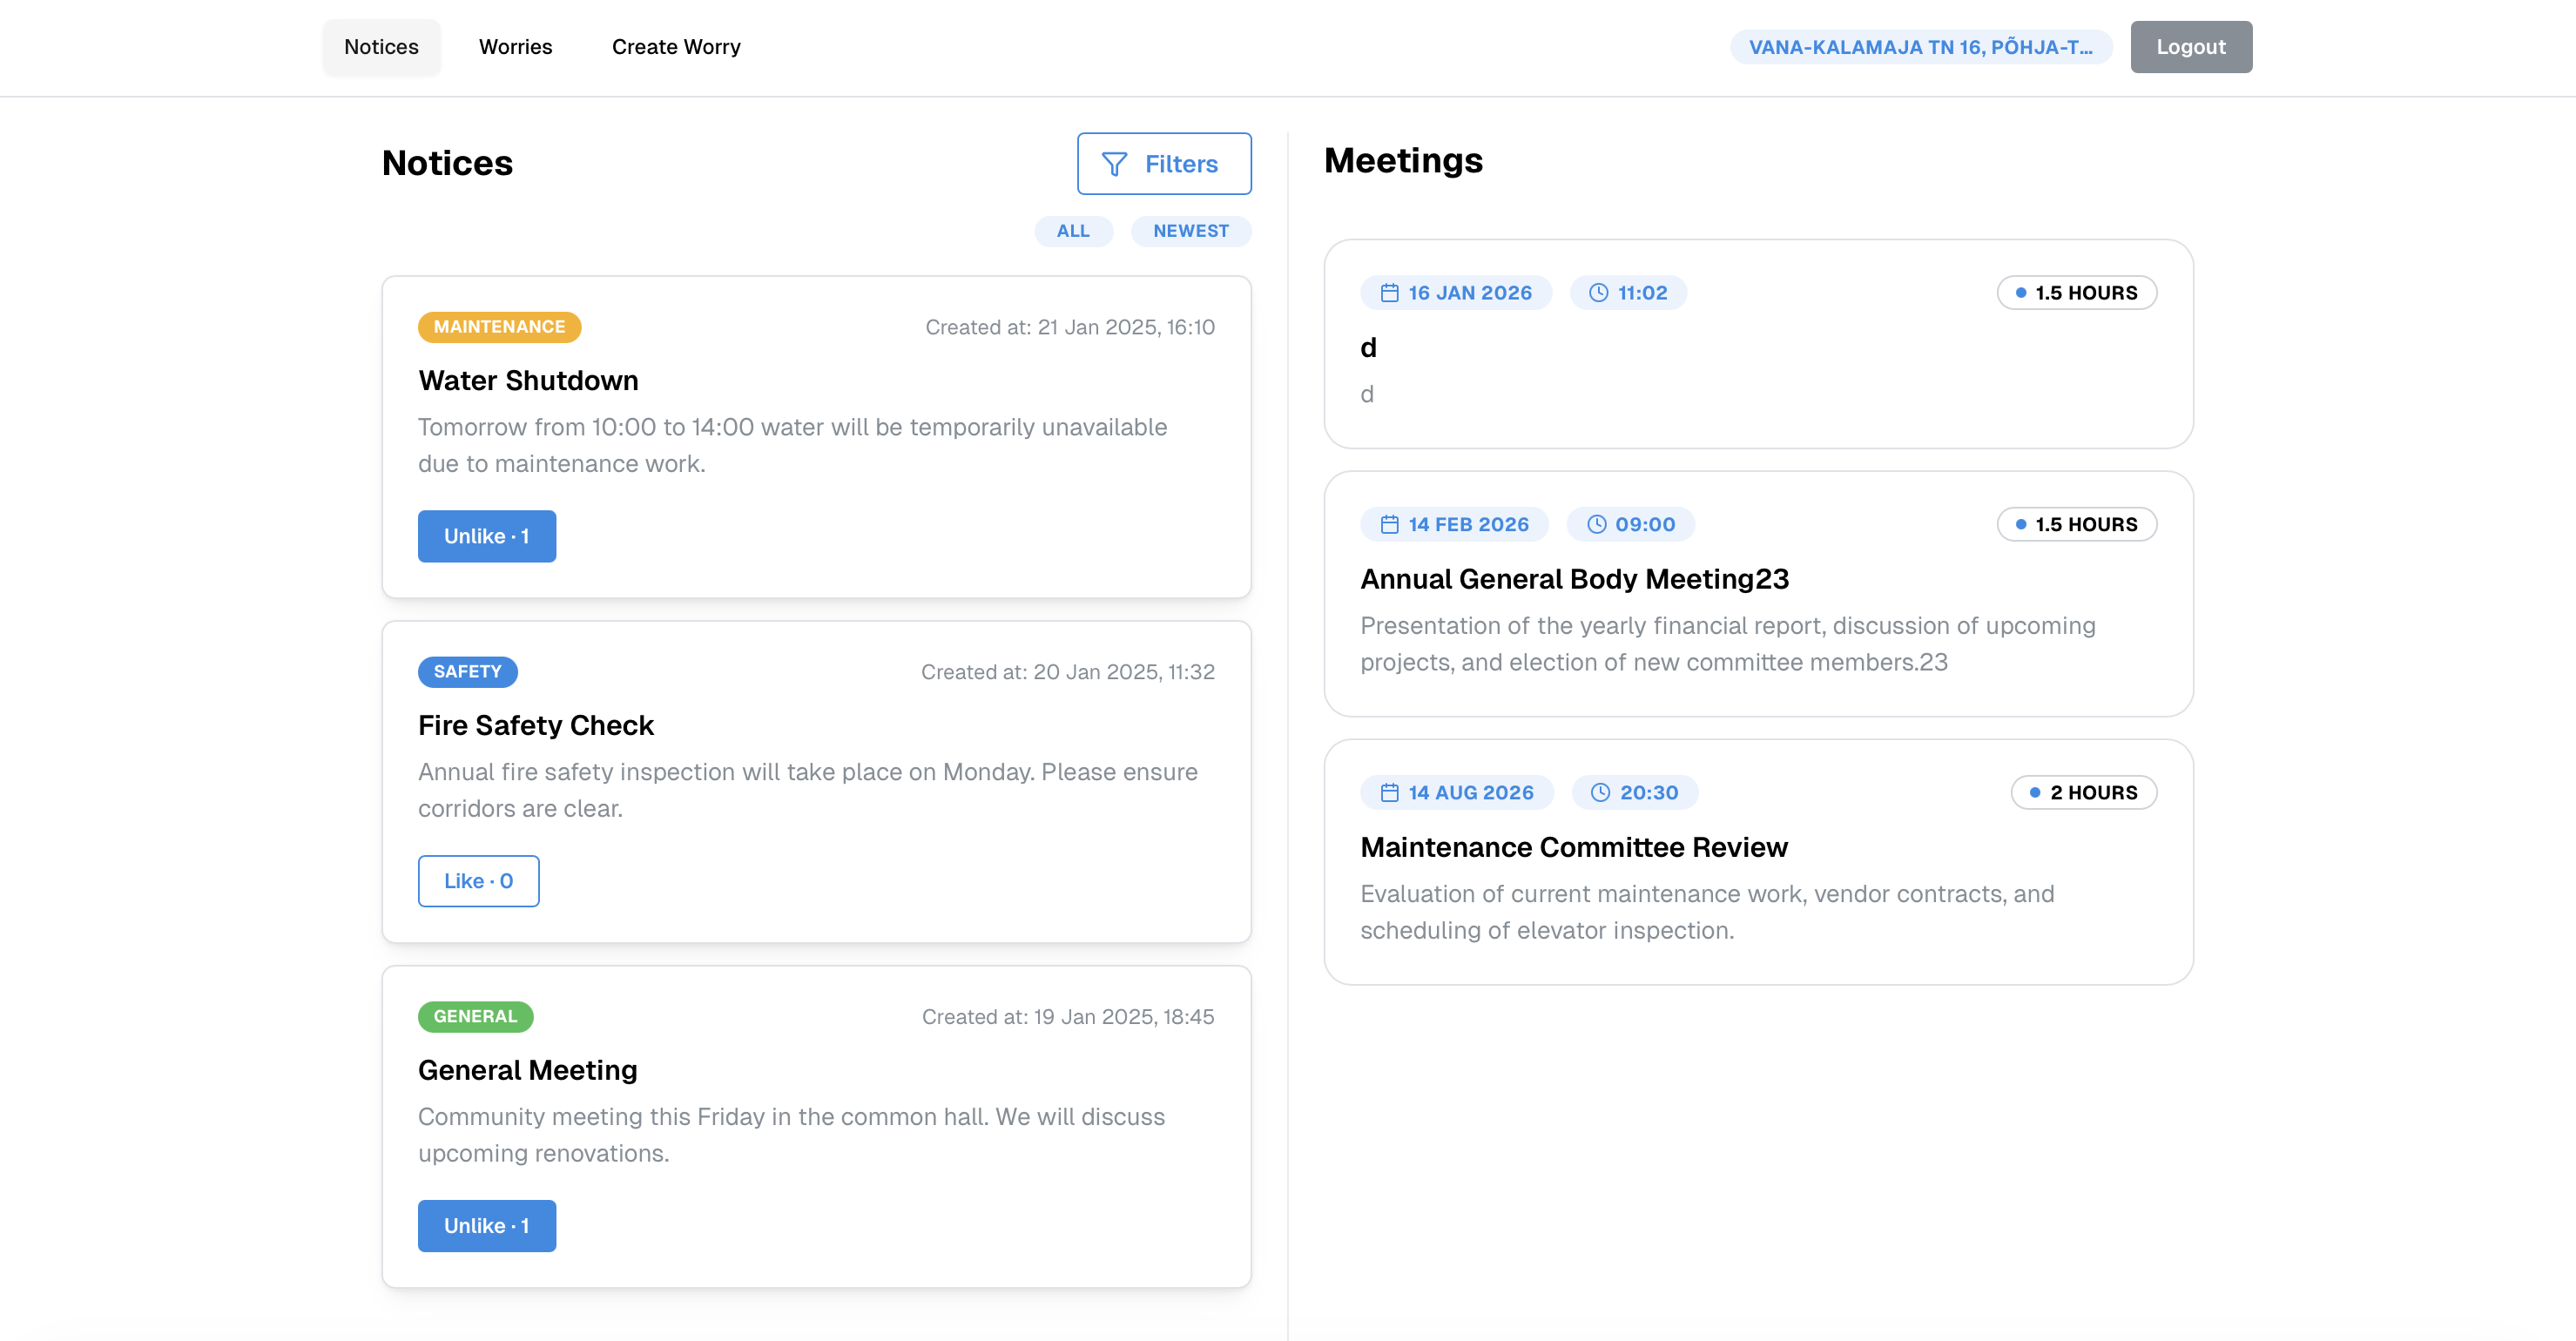2576x1341 pixels.
Task: Open the Filters panel
Action: [x=1163, y=164]
